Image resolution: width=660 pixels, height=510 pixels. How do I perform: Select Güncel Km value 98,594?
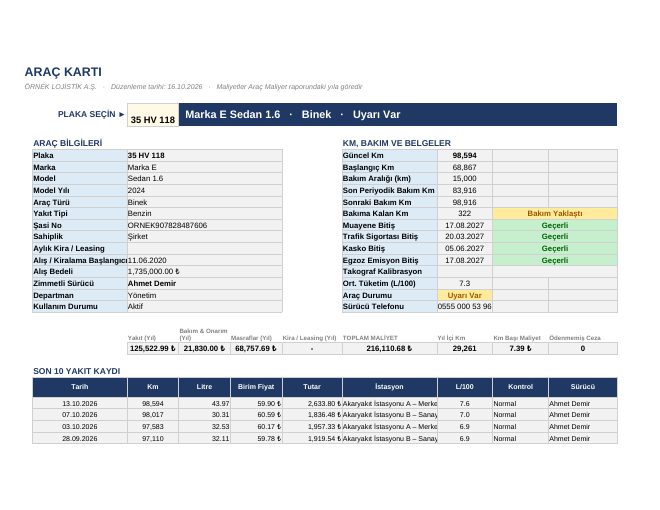point(465,155)
